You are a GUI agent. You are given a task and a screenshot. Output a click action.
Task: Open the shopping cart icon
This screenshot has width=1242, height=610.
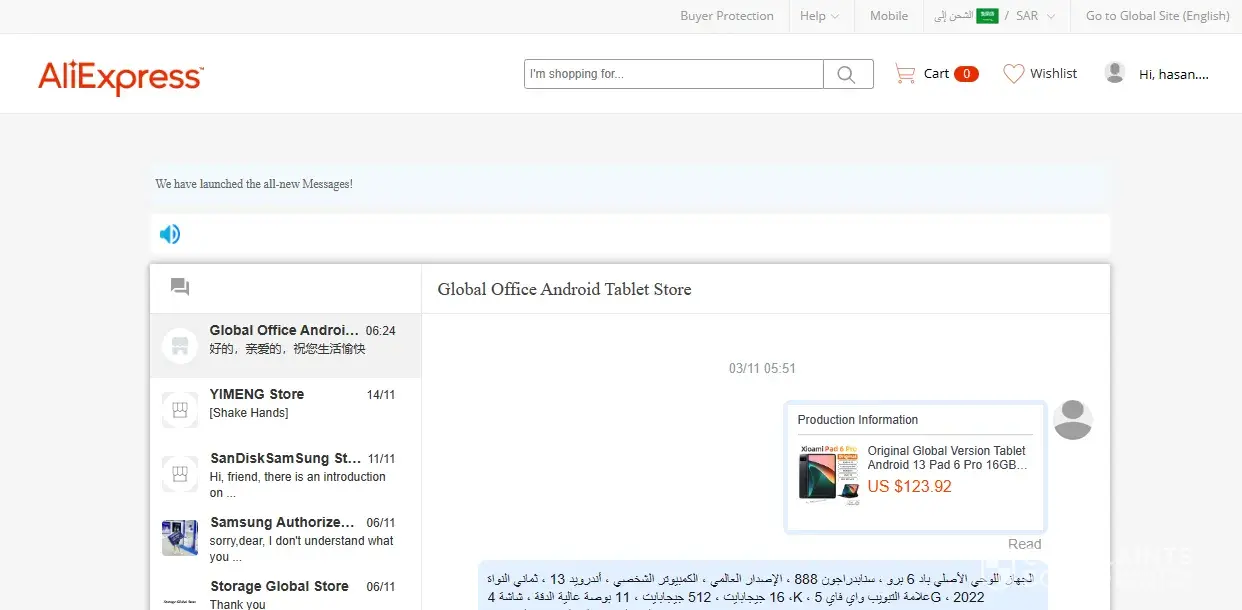(904, 74)
